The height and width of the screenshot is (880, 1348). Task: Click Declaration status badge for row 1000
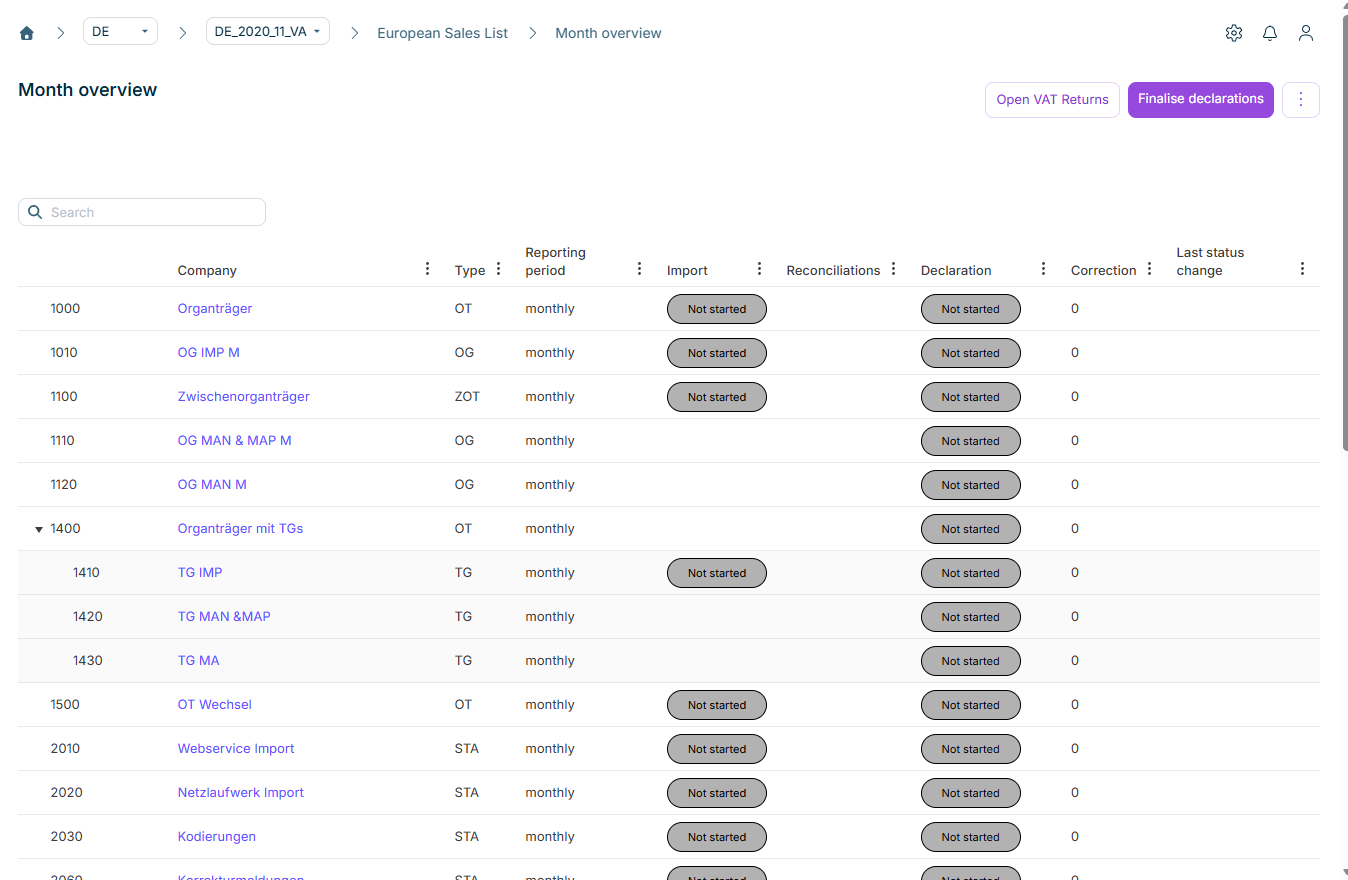pyautogui.click(x=971, y=309)
